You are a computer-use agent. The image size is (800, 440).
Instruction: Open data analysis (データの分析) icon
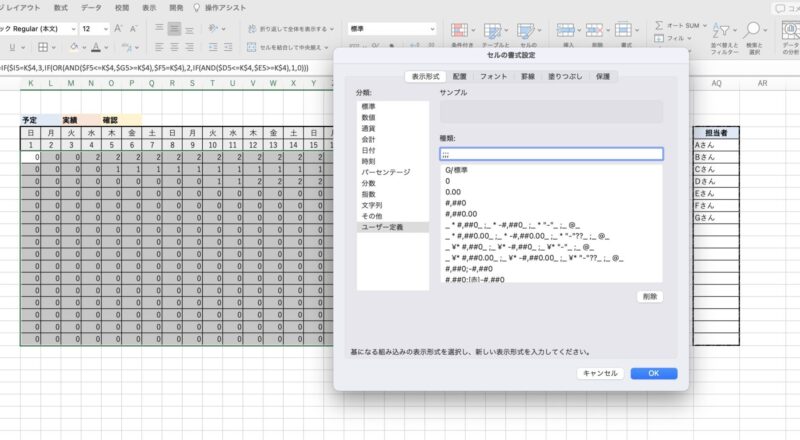click(x=790, y=31)
